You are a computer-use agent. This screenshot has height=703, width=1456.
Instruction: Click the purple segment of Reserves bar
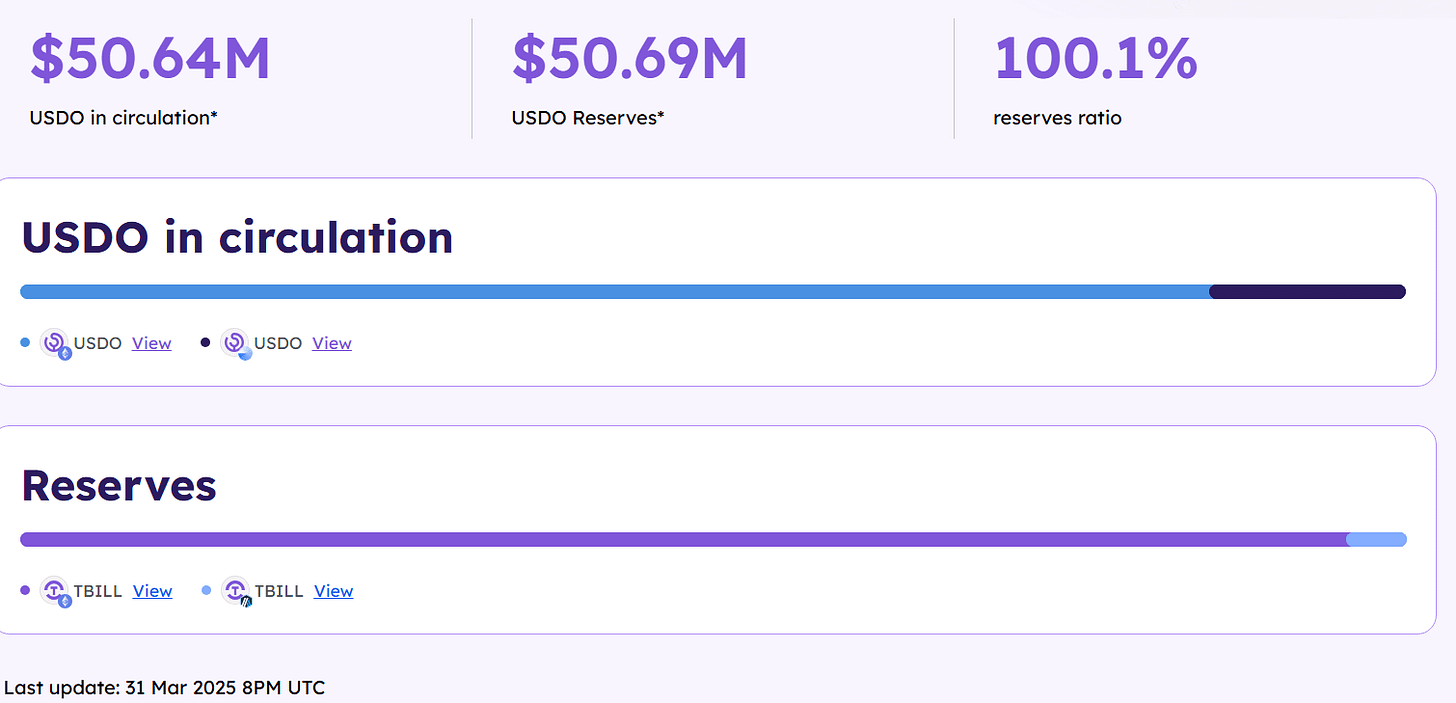click(684, 540)
